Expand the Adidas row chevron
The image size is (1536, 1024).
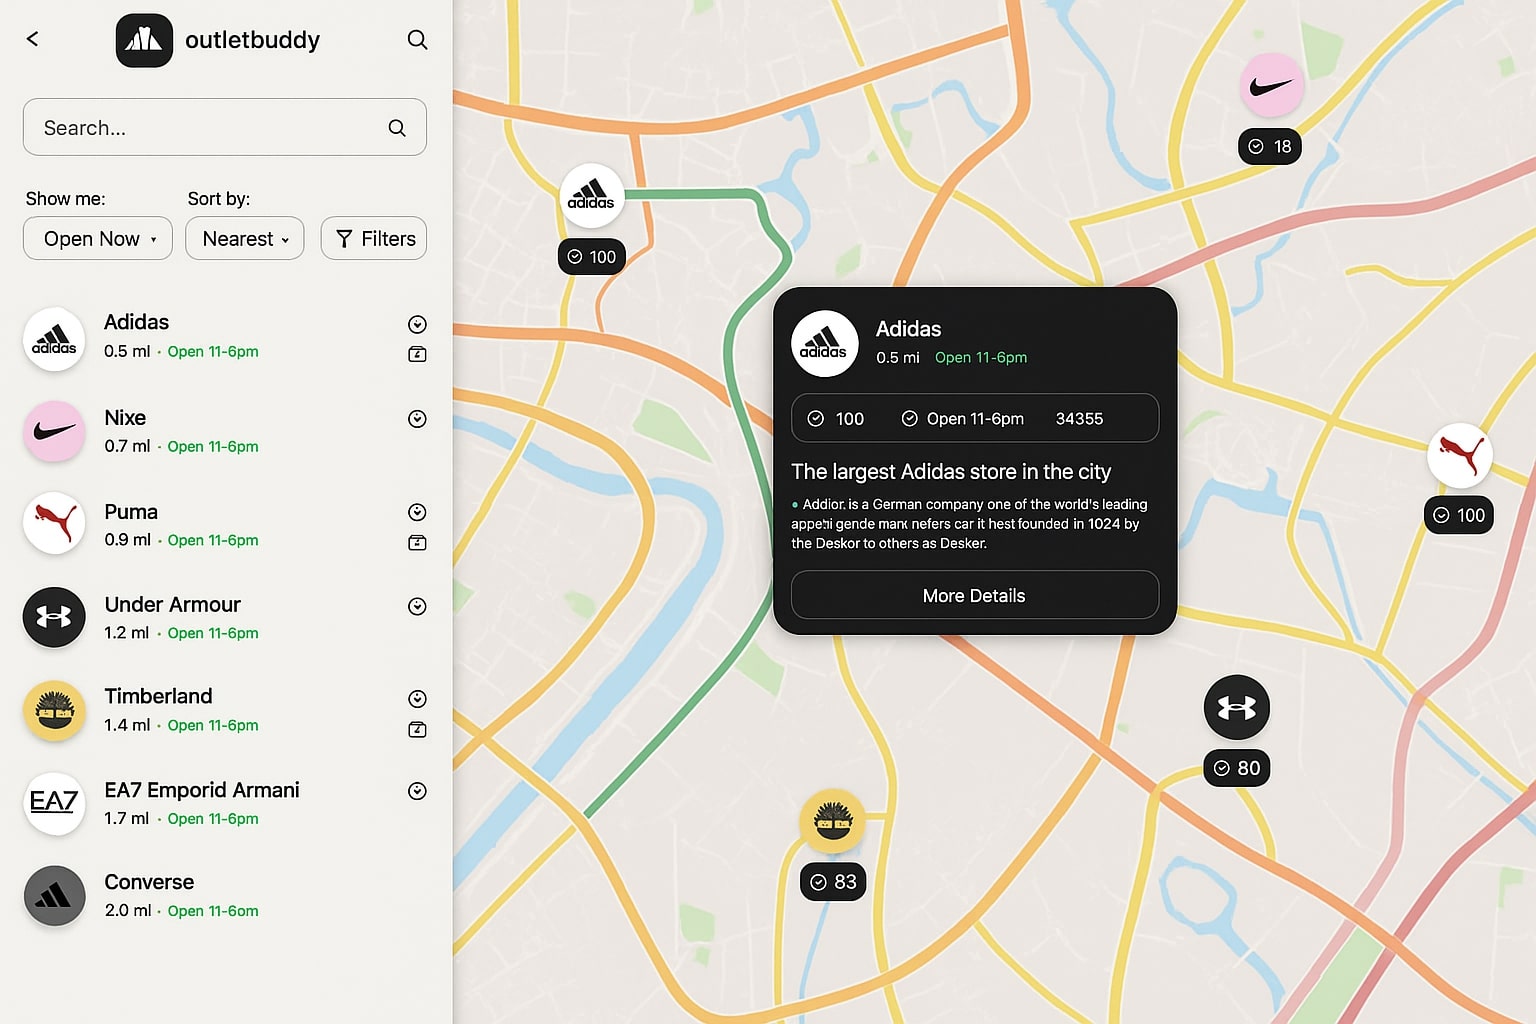(418, 324)
